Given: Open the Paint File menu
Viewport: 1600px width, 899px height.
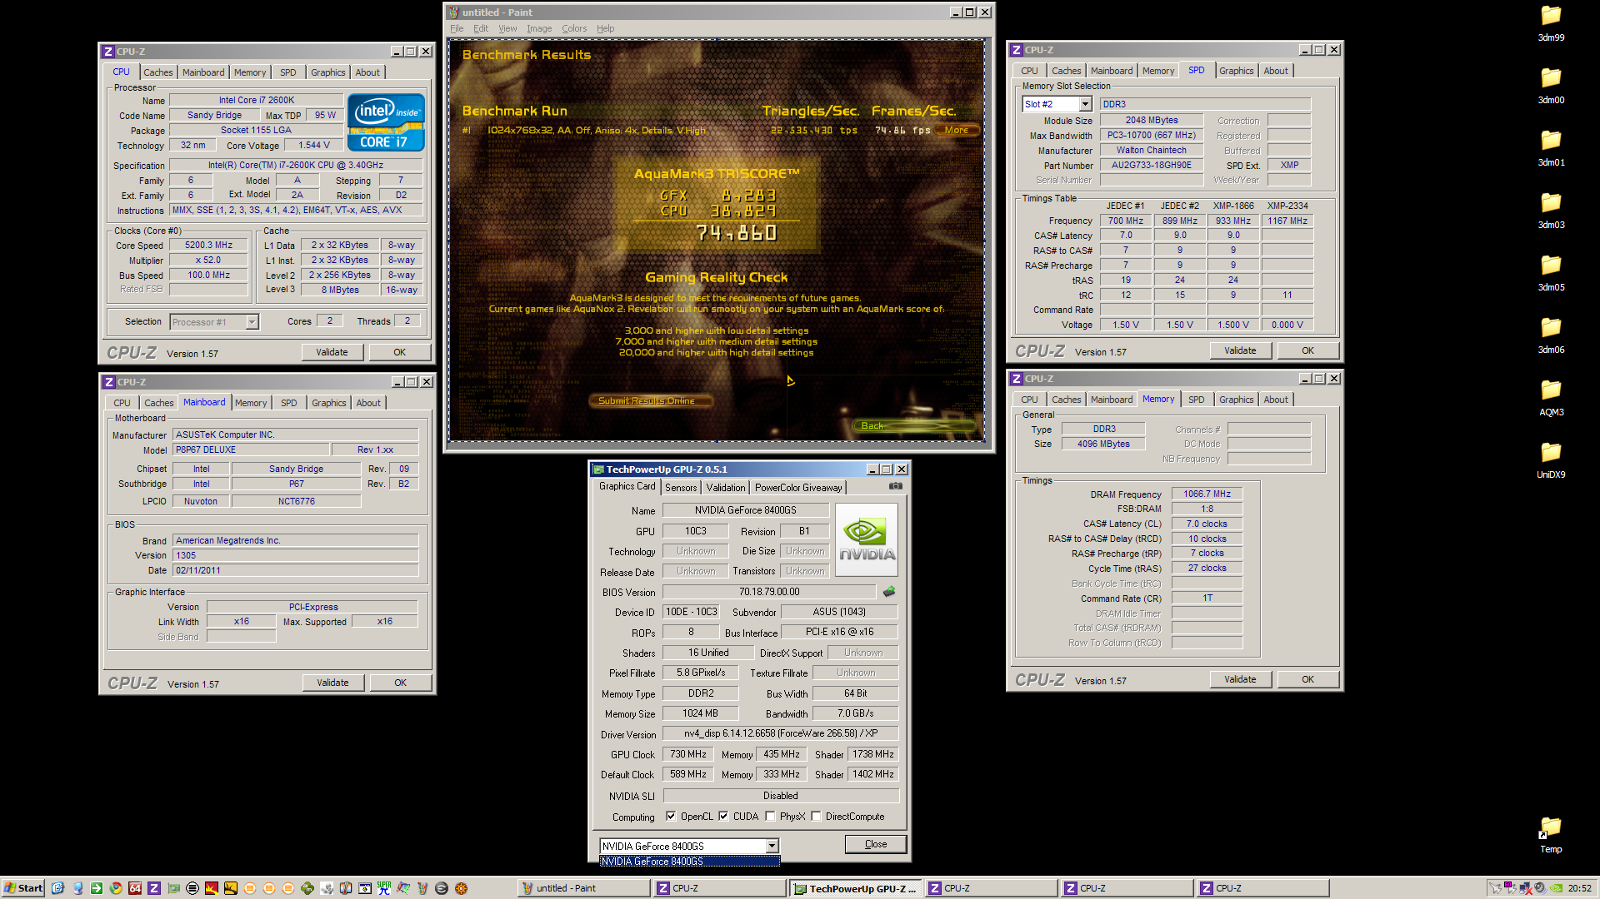Looking at the screenshot, I should [x=457, y=29].
